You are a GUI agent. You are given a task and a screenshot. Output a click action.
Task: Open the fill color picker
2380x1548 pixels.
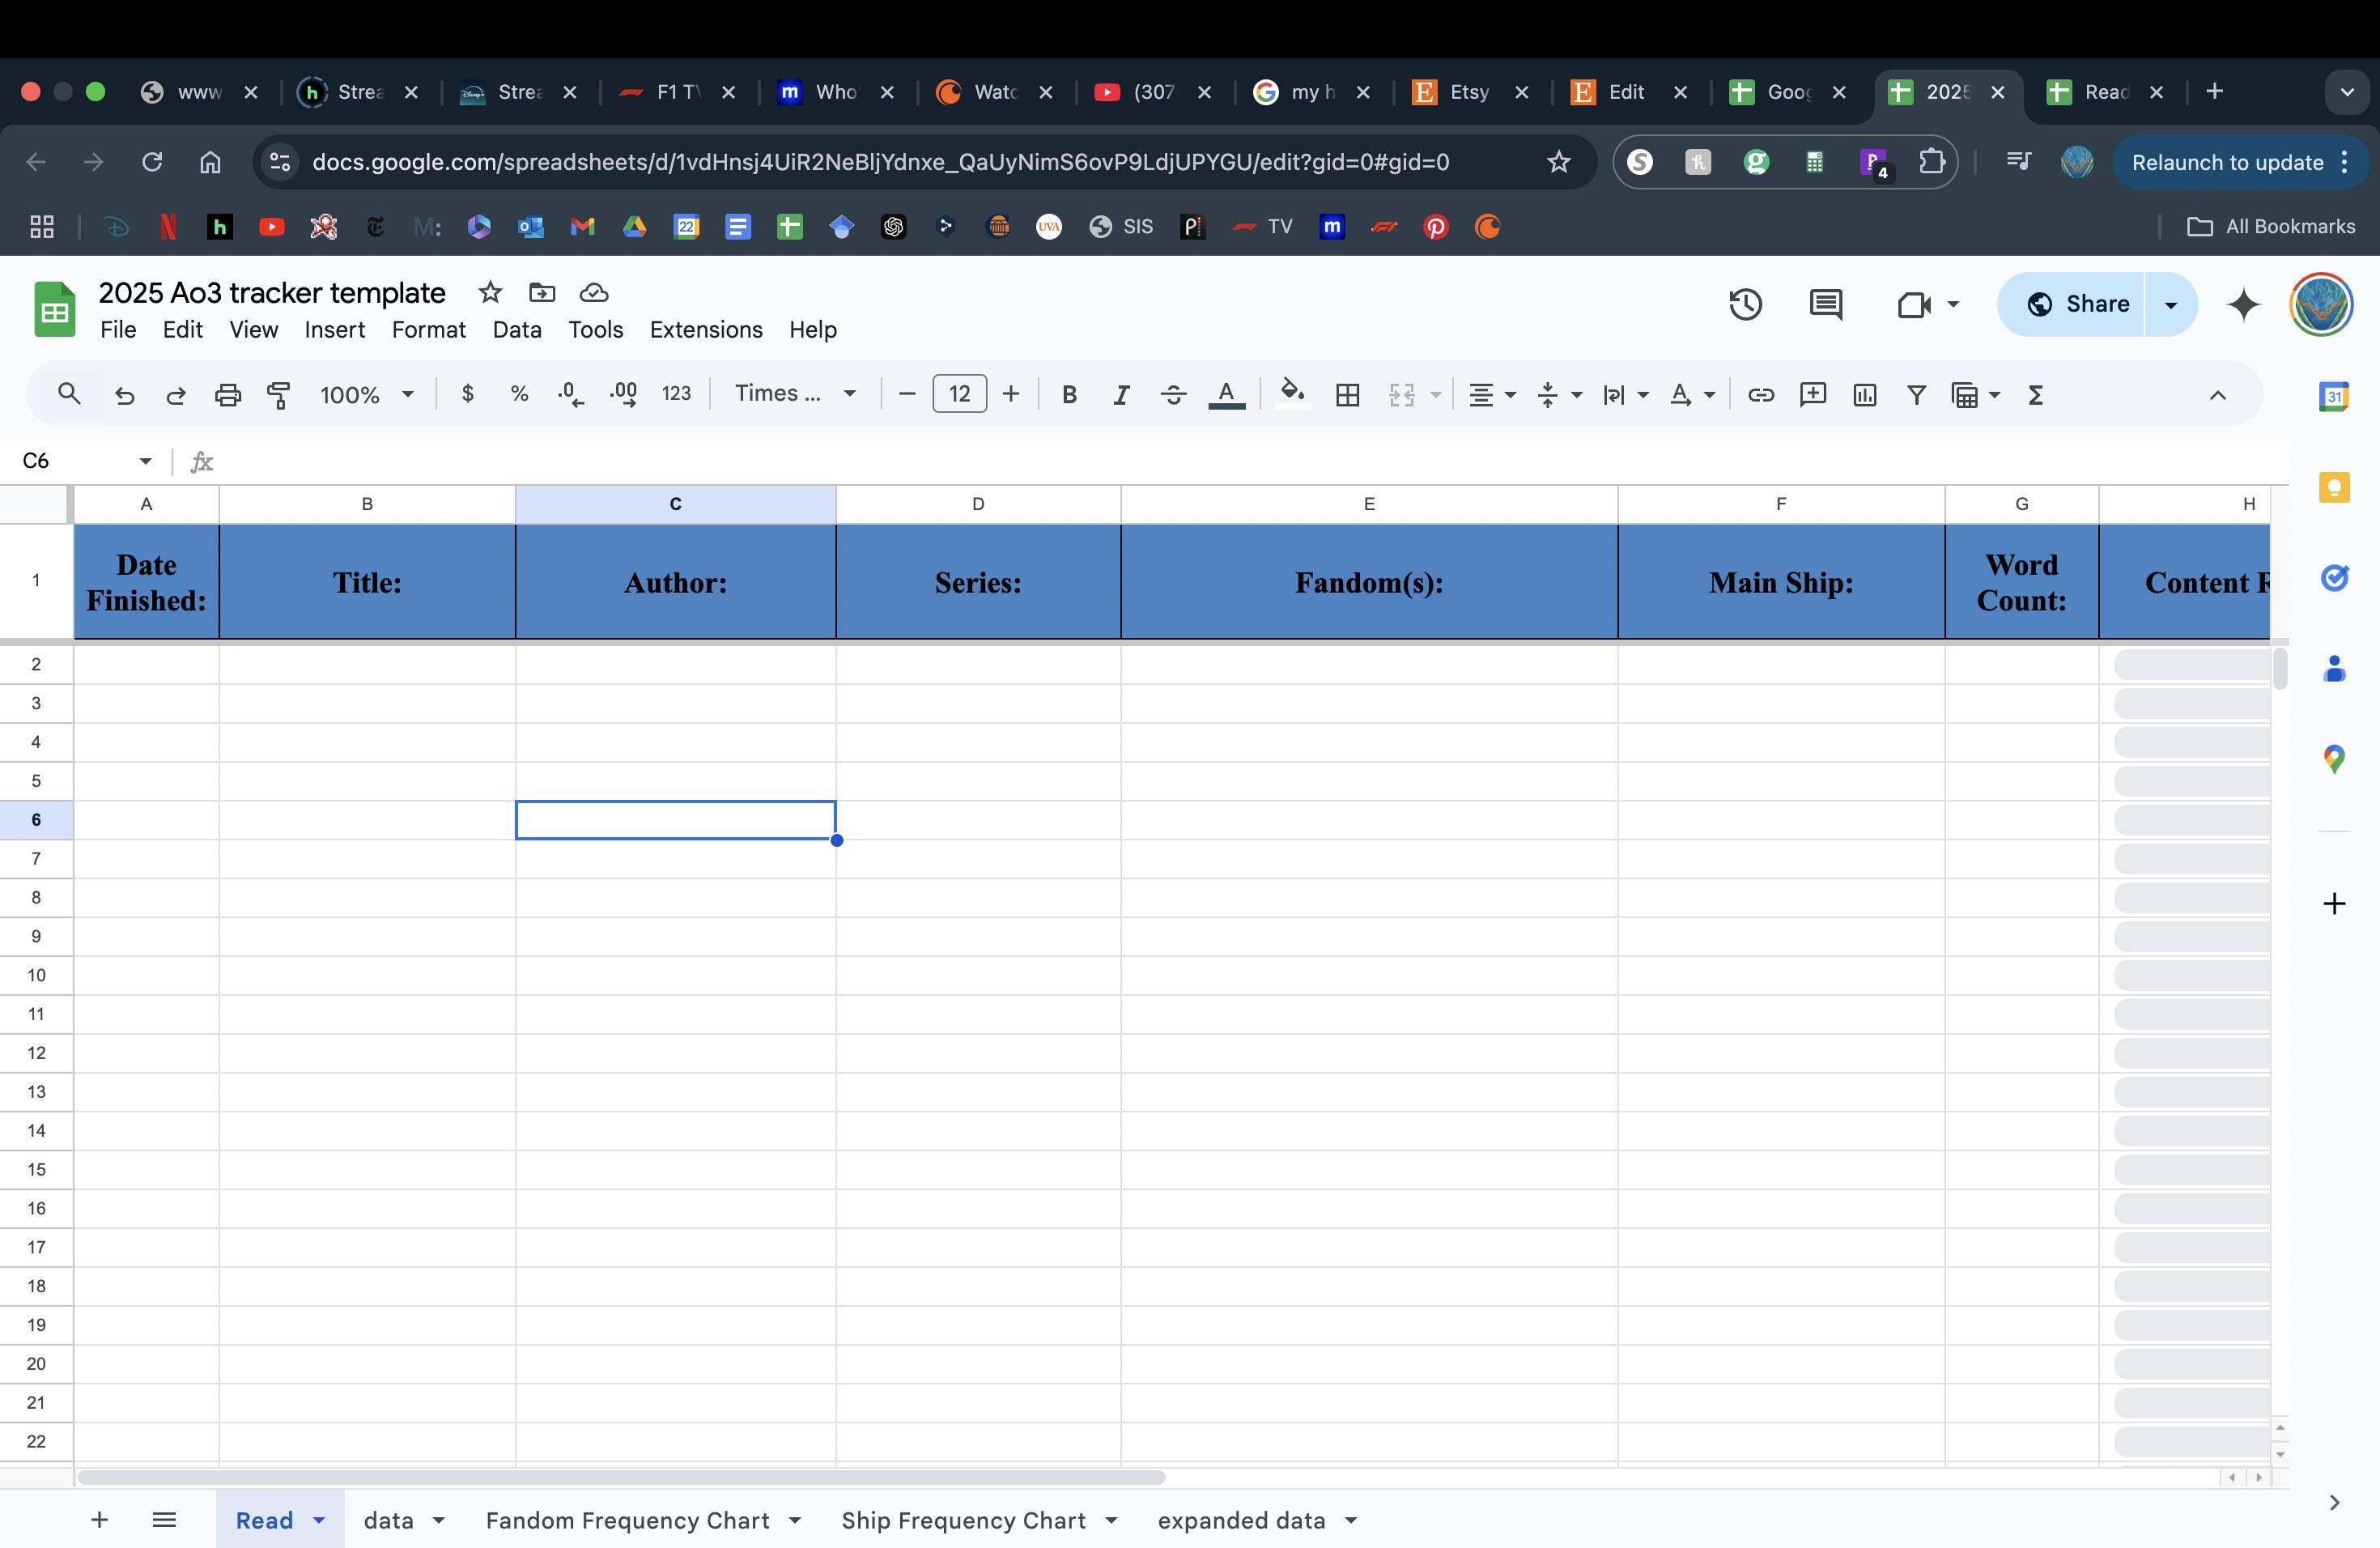[1292, 394]
